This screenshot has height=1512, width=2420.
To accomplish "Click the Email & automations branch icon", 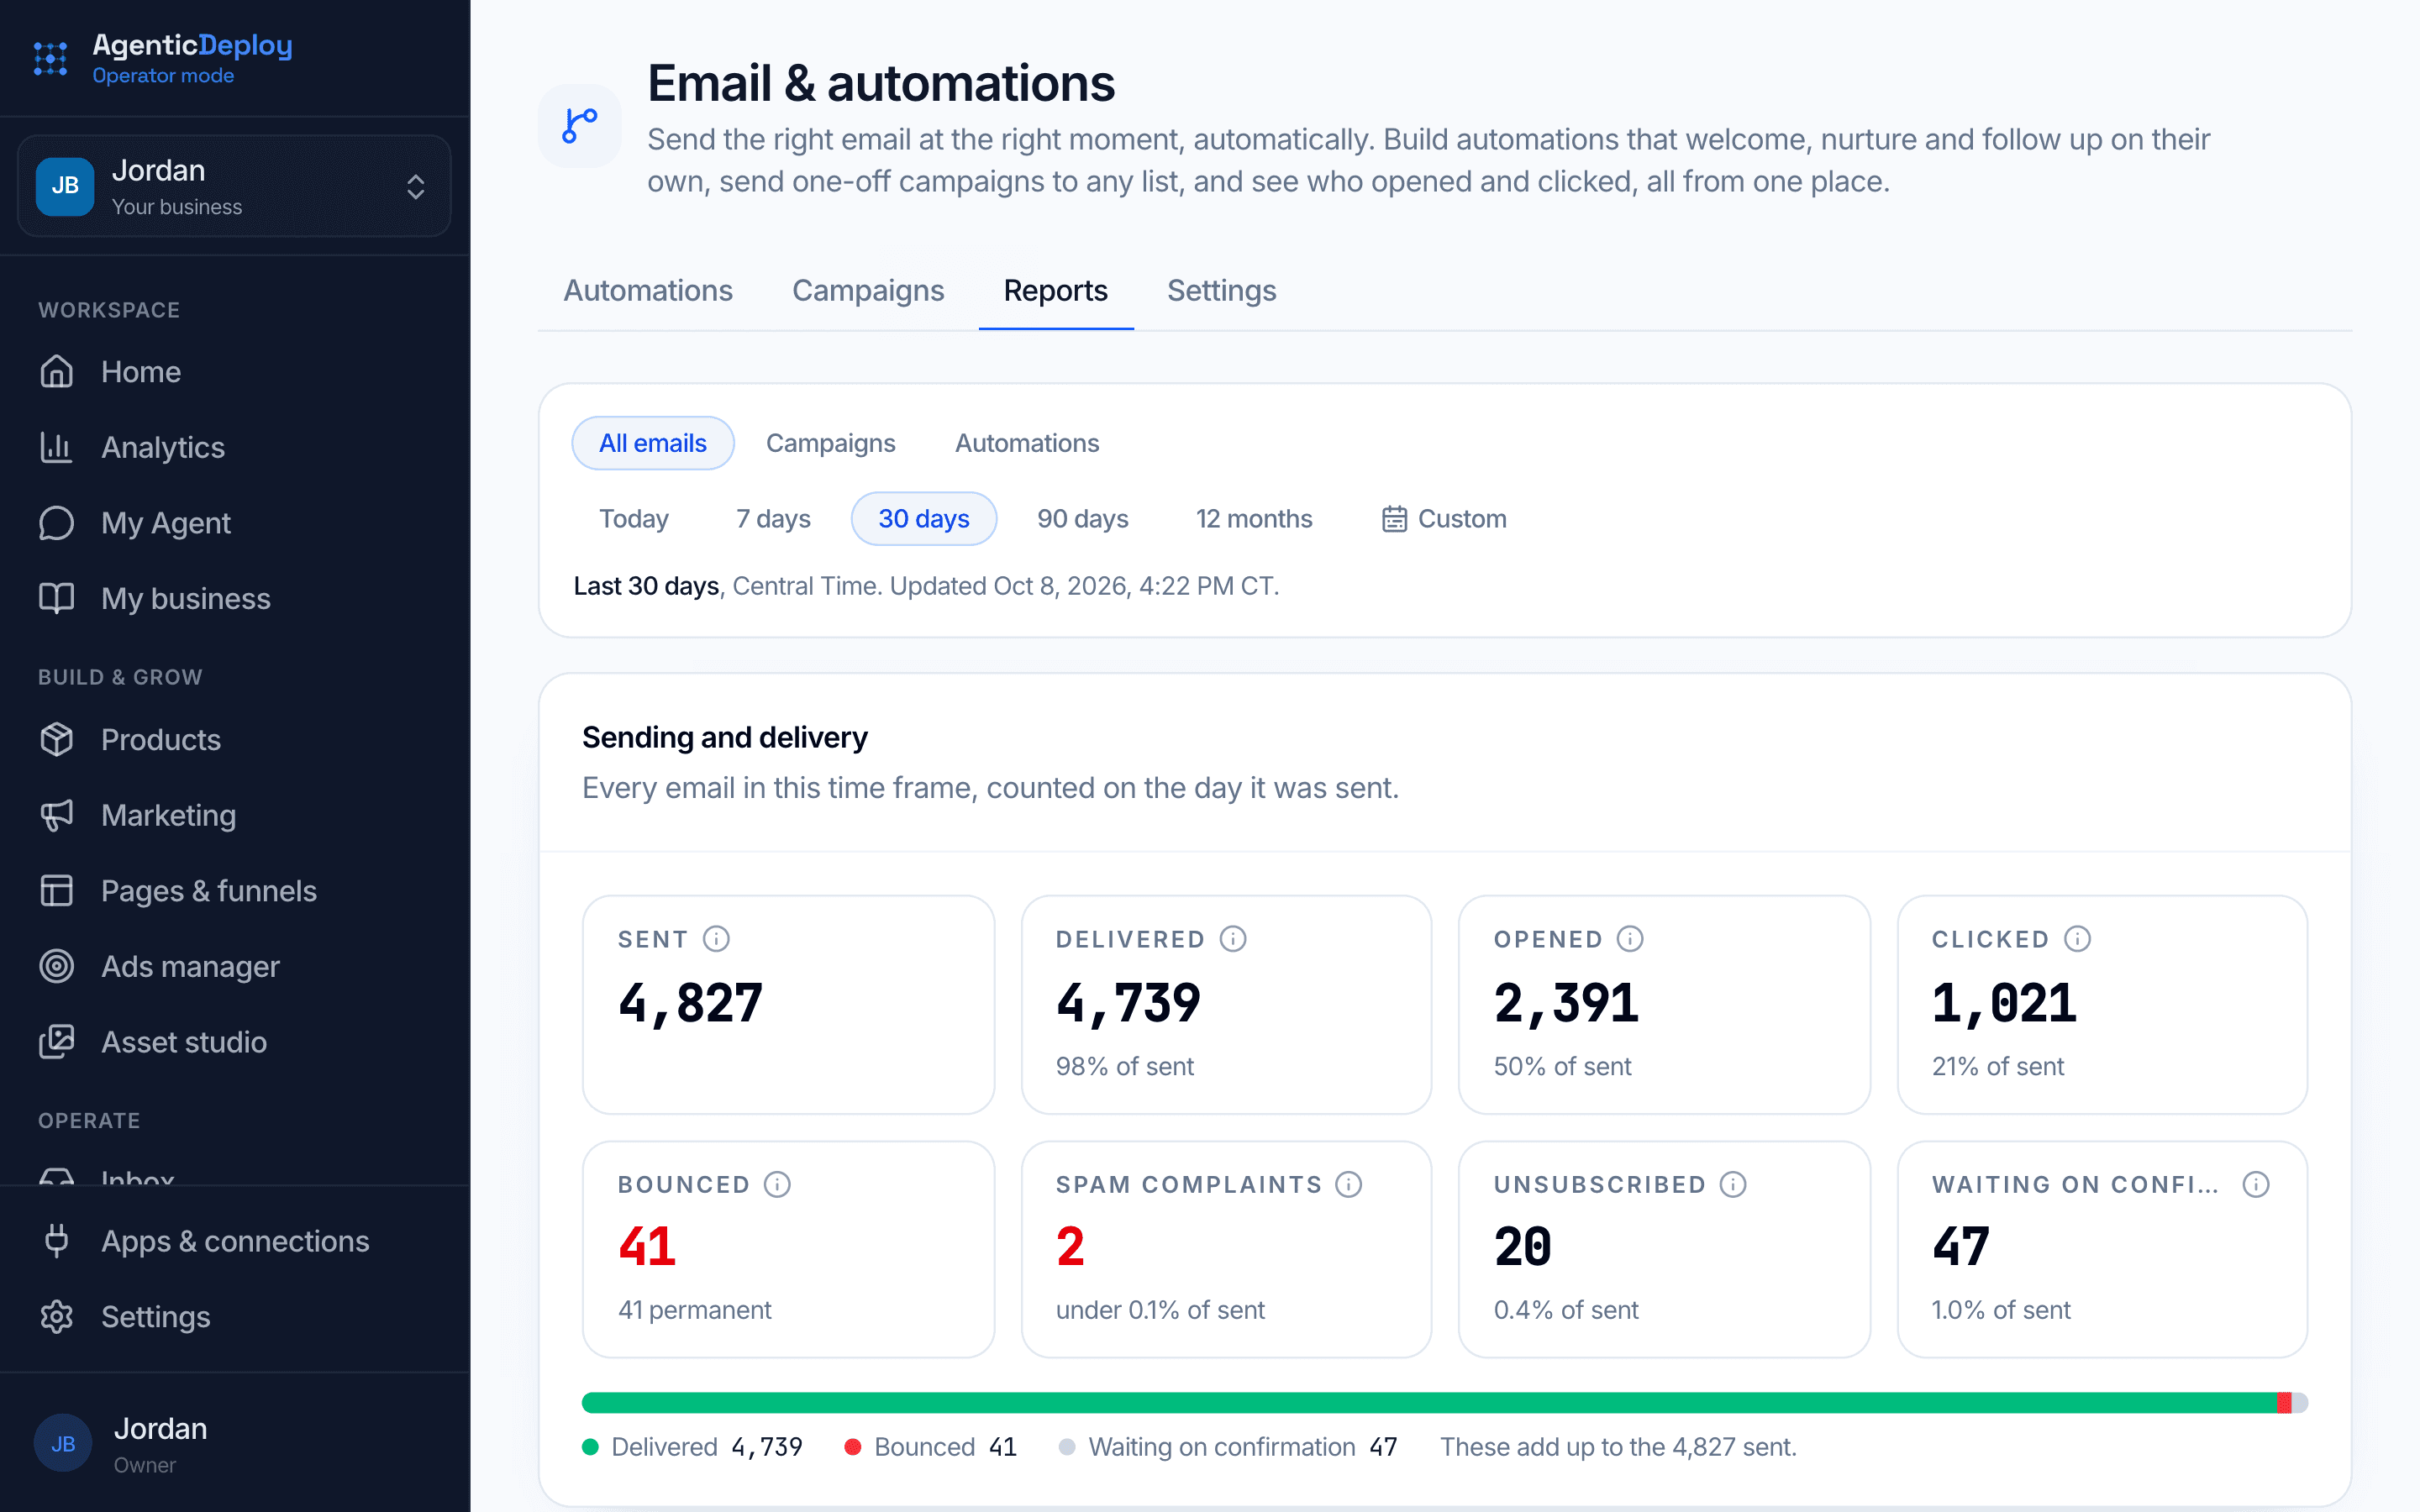I will (x=580, y=126).
